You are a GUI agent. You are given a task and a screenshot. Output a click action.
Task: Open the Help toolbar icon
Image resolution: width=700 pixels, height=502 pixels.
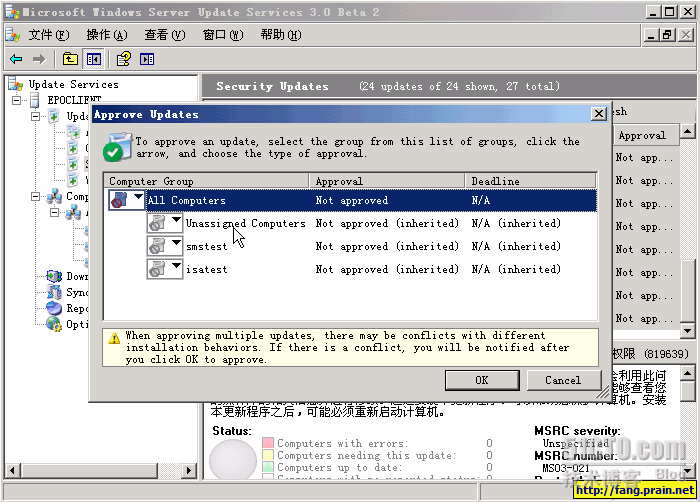pyautogui.click(x=123, y=59)
